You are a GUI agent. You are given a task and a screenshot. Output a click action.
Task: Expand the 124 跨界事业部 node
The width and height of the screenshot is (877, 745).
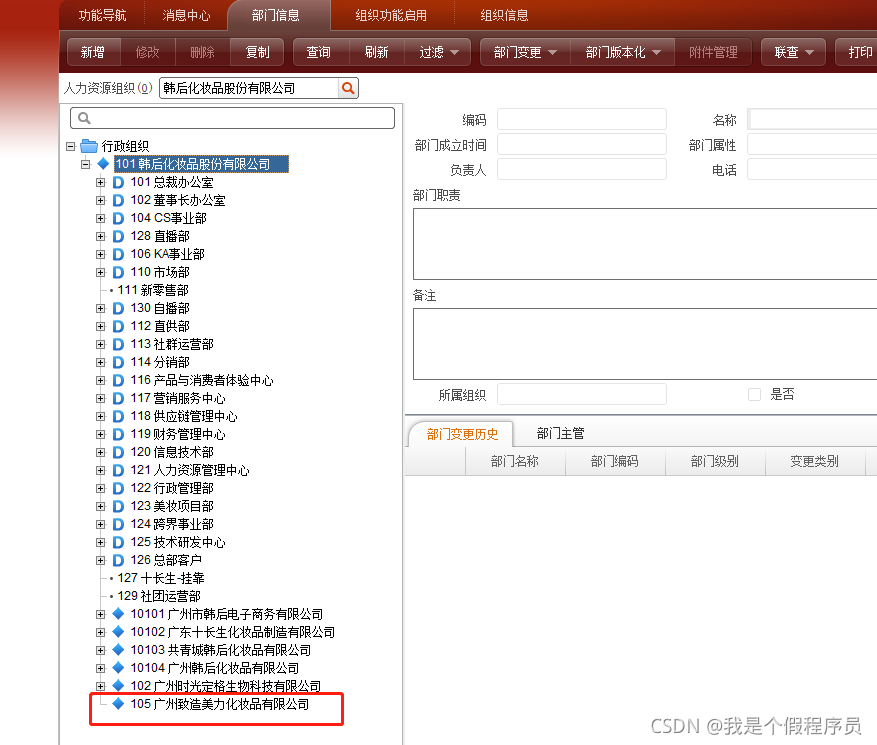tap(101, 524)
